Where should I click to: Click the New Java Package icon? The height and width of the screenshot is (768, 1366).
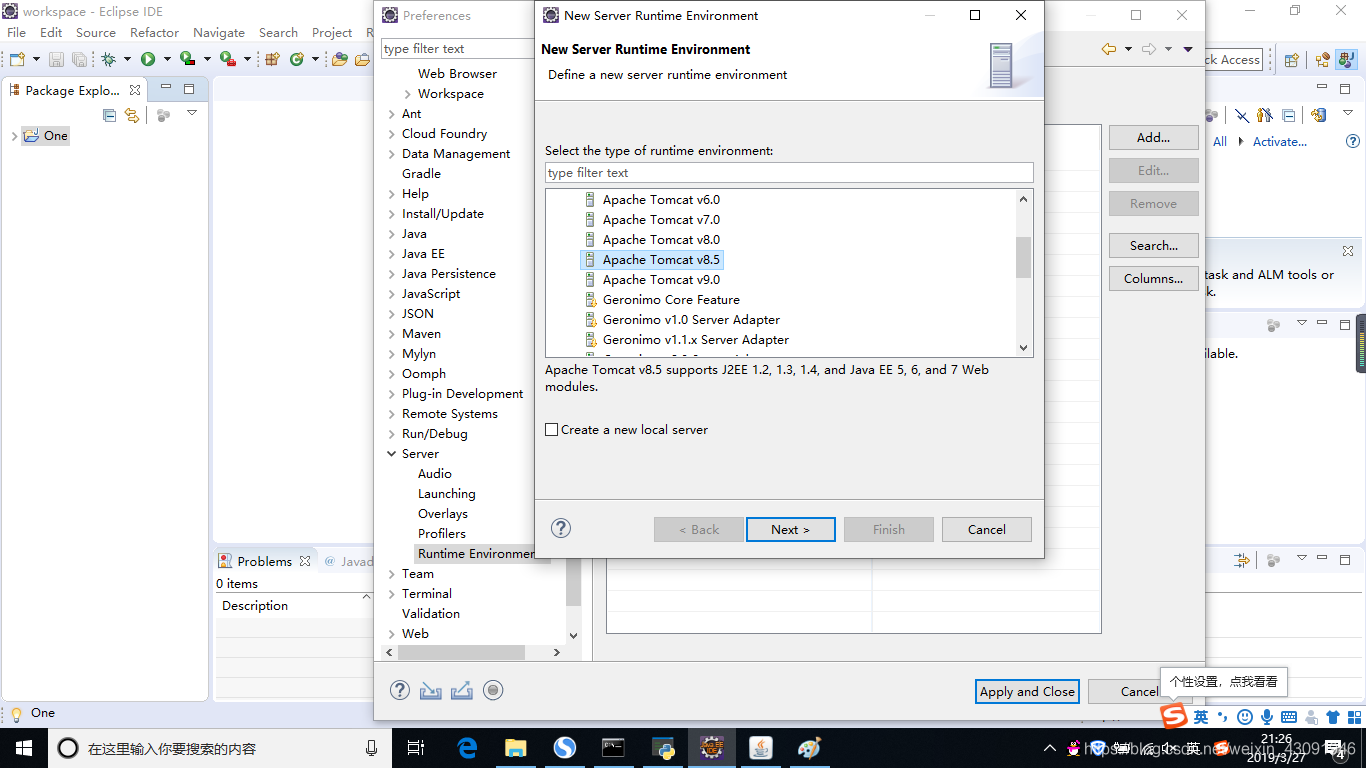coord(271,59)
